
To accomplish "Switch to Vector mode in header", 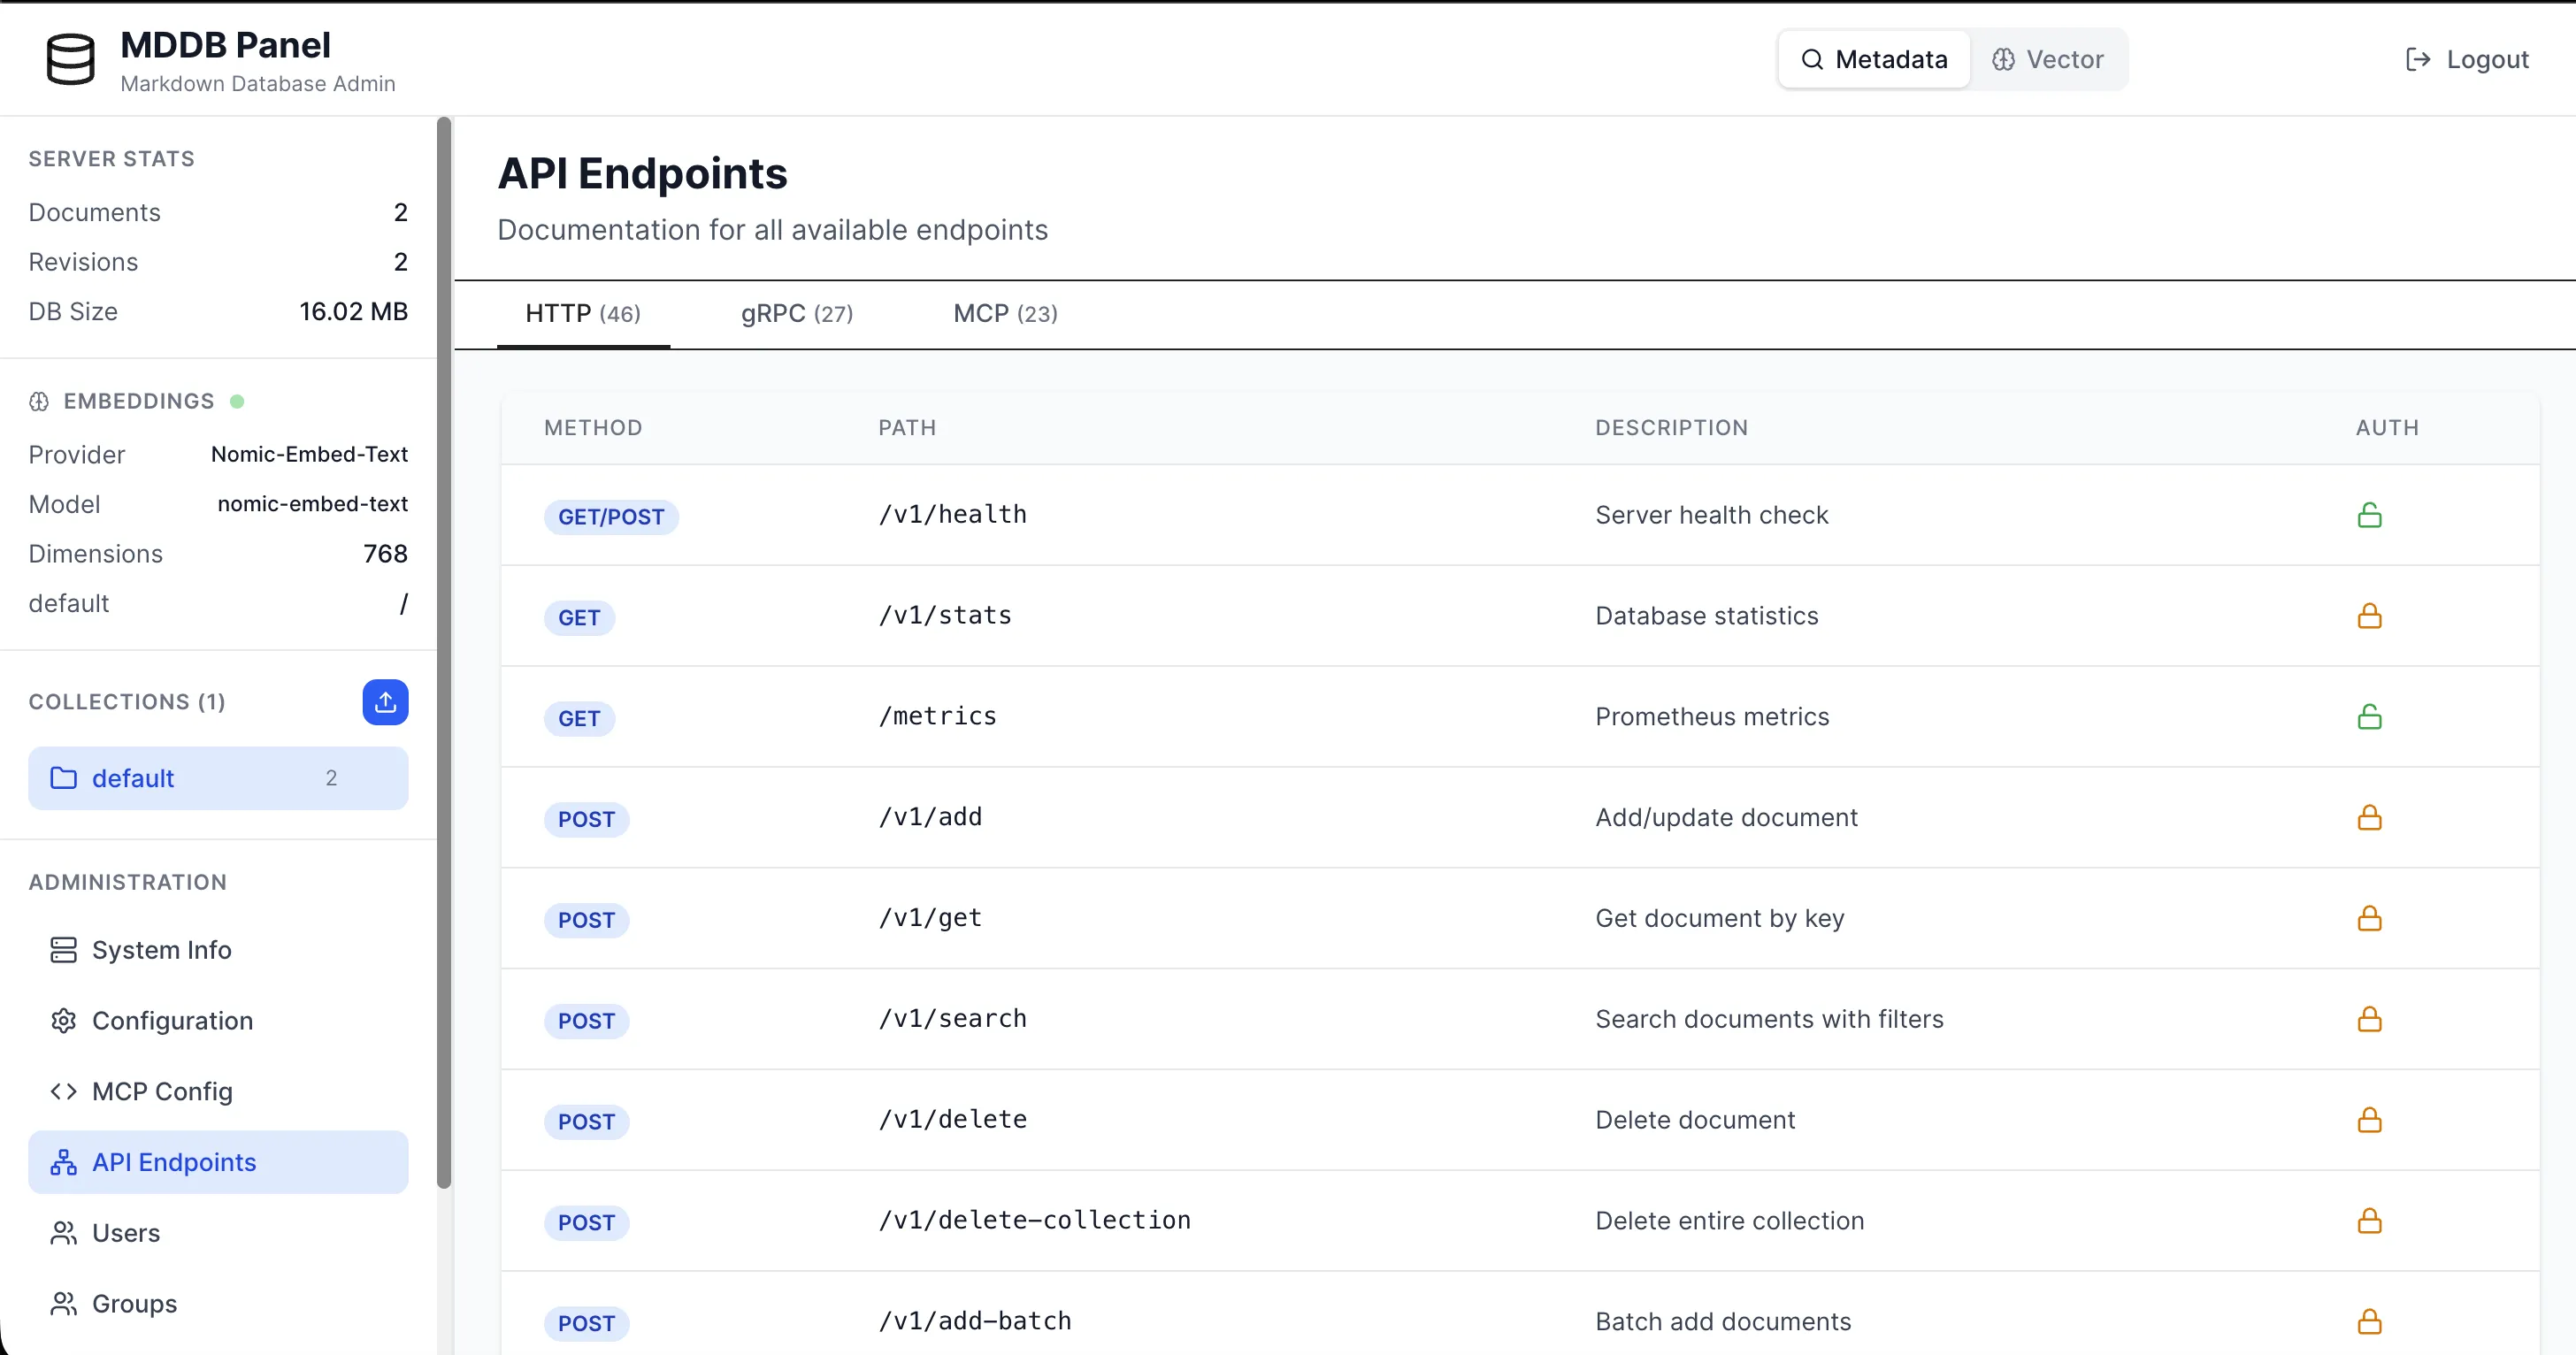I will (x=2047, y=59).
